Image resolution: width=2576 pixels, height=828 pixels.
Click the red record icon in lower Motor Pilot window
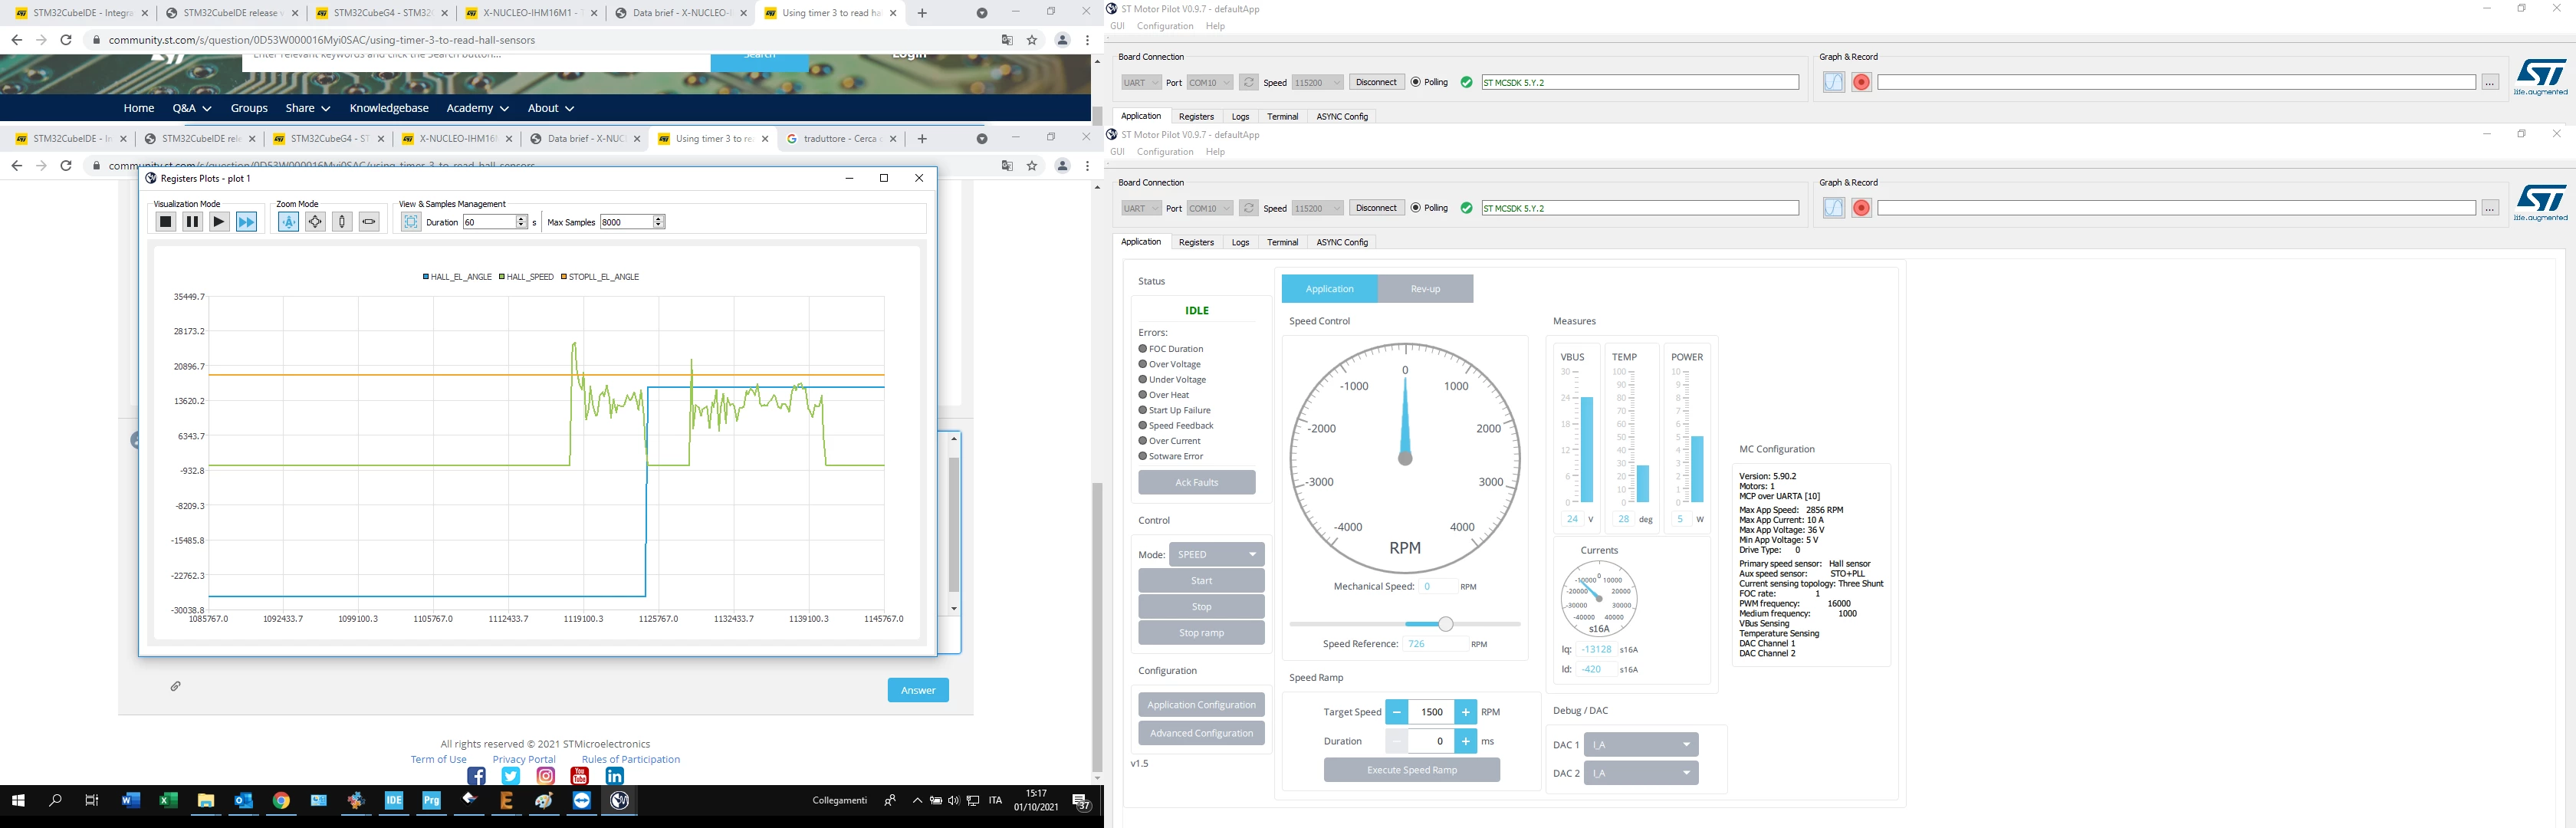pos(1861,208)
